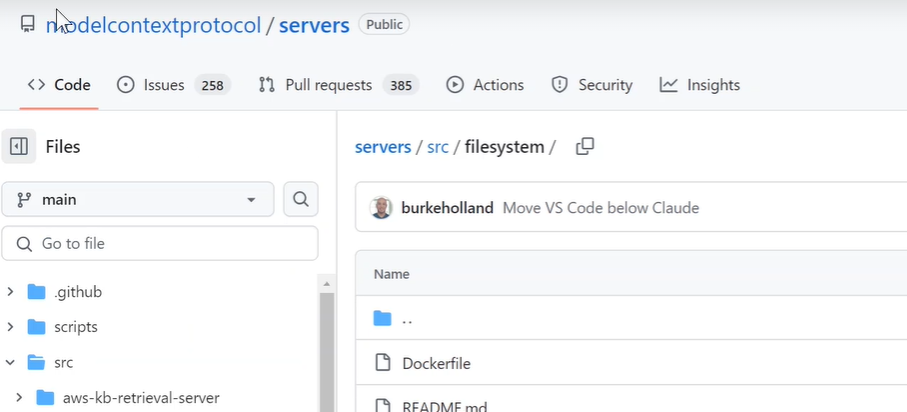This screenshot has height=412, width=907.
Task: Collapse the src folder in tree
Action: point(10,363)
